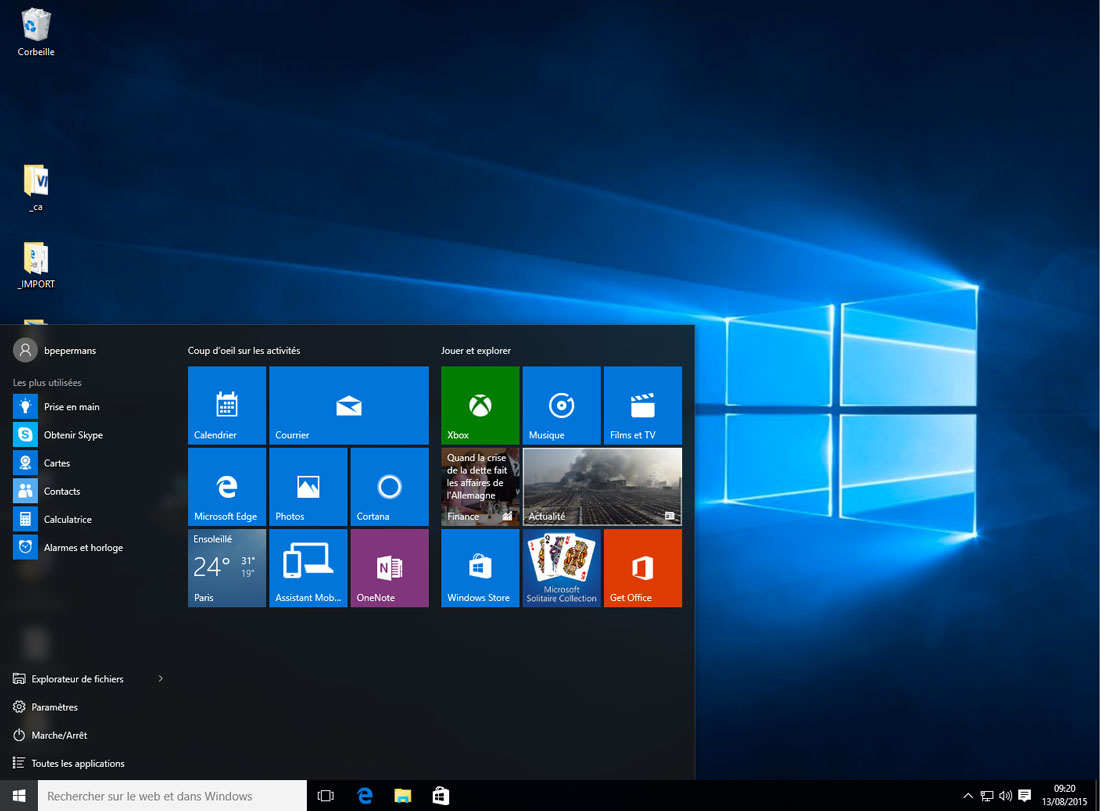Viewport: 1100px width, 811px height.
Task: Select the _IMPORT desktop folder
Action: coord(36,265)
